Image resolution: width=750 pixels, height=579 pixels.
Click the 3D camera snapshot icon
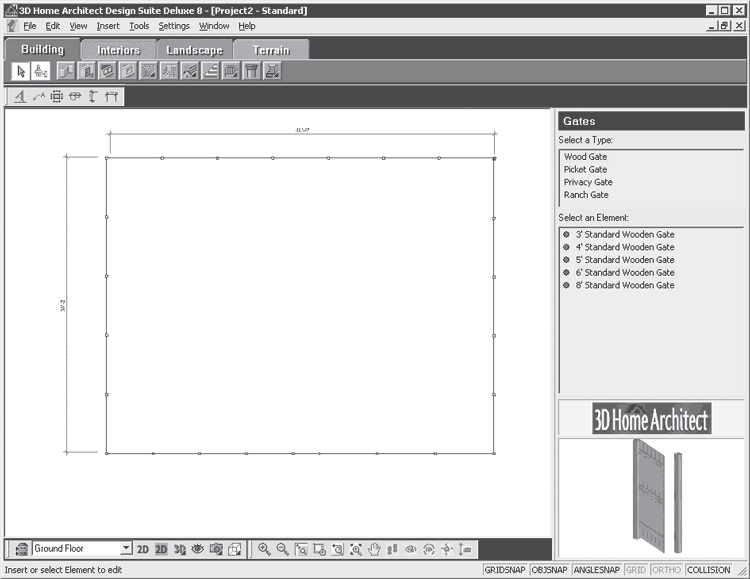(216, 549)
